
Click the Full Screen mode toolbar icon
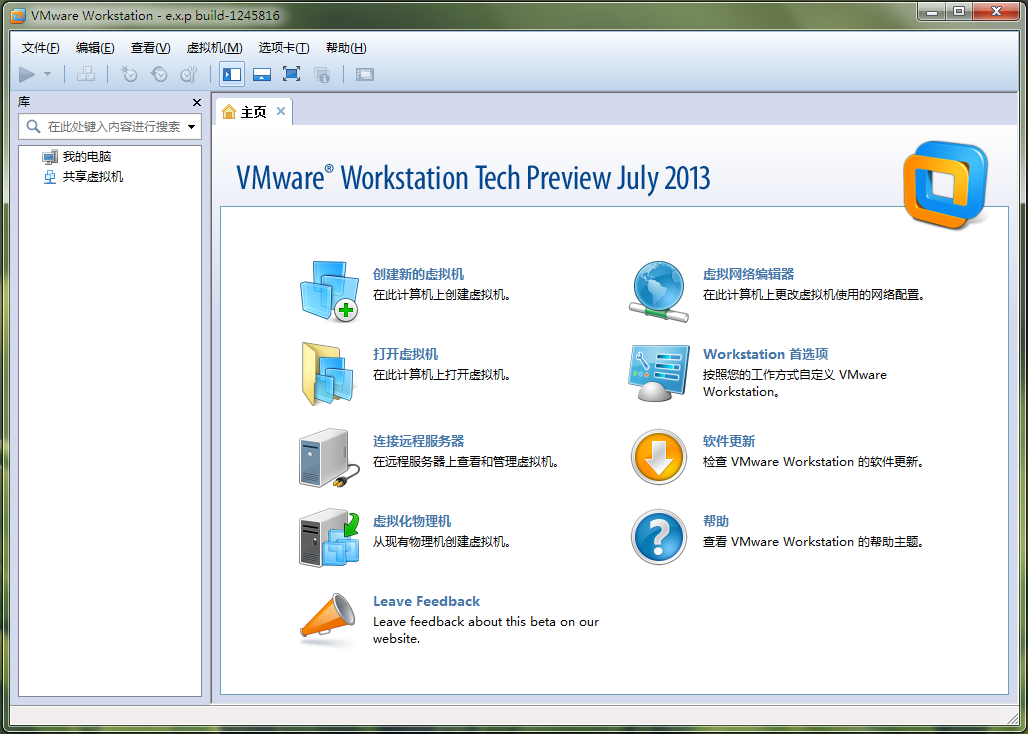pyautogui.click(x=292, y=74)
